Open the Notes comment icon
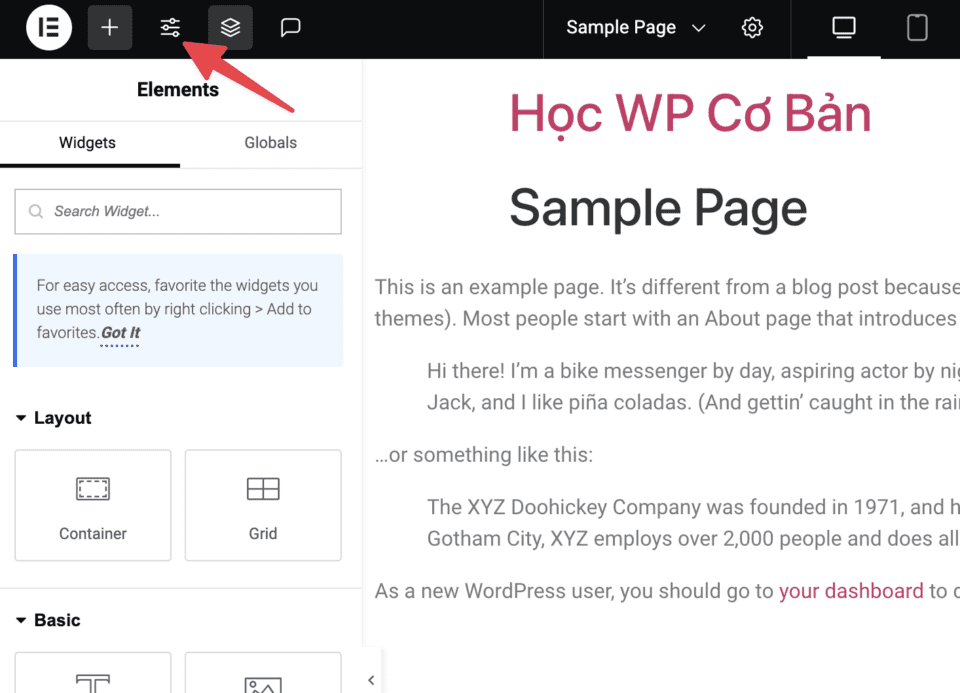Viewport: 960px width, 693px height. point(290,28)
